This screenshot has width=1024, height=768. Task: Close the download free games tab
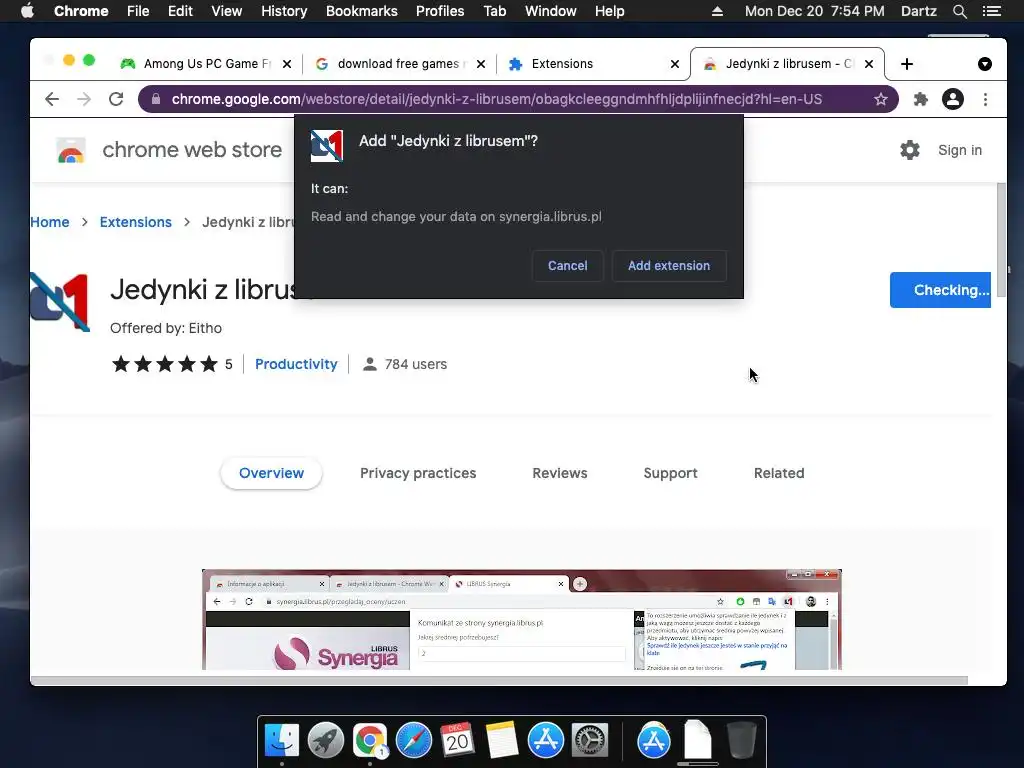[x=481, y=64]
